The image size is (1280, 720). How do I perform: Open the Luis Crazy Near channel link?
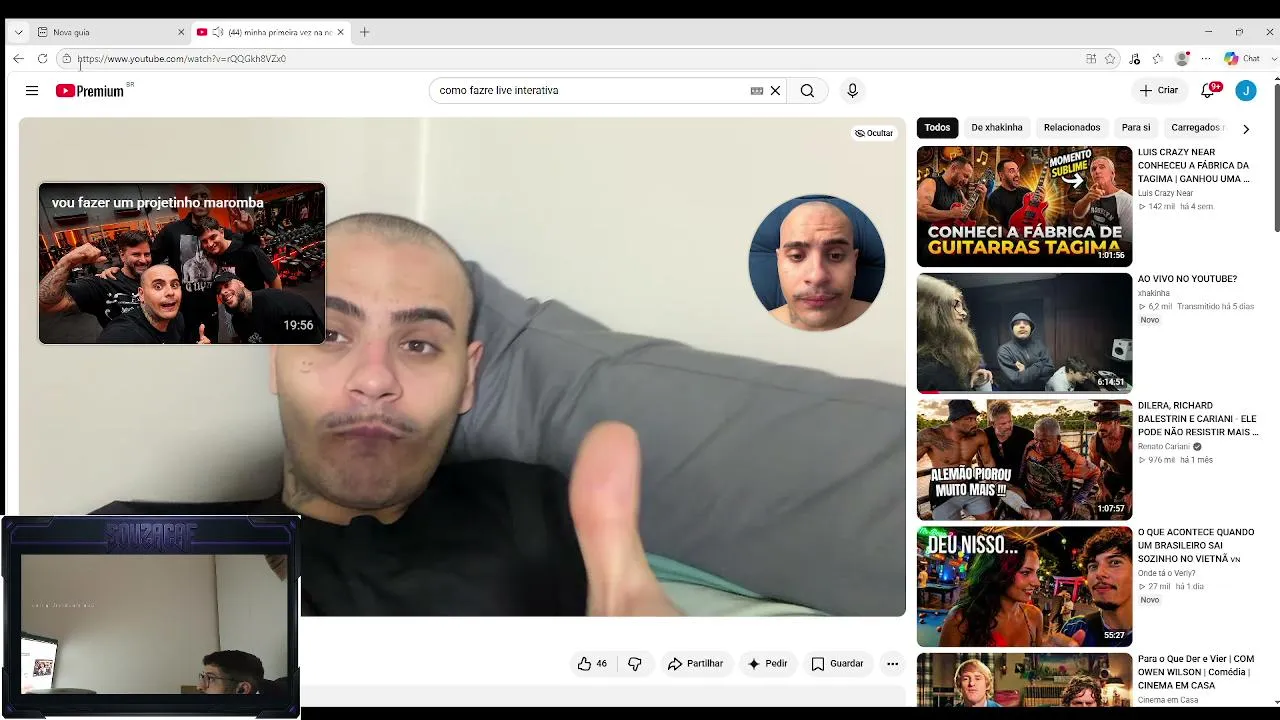[1165, 193]
